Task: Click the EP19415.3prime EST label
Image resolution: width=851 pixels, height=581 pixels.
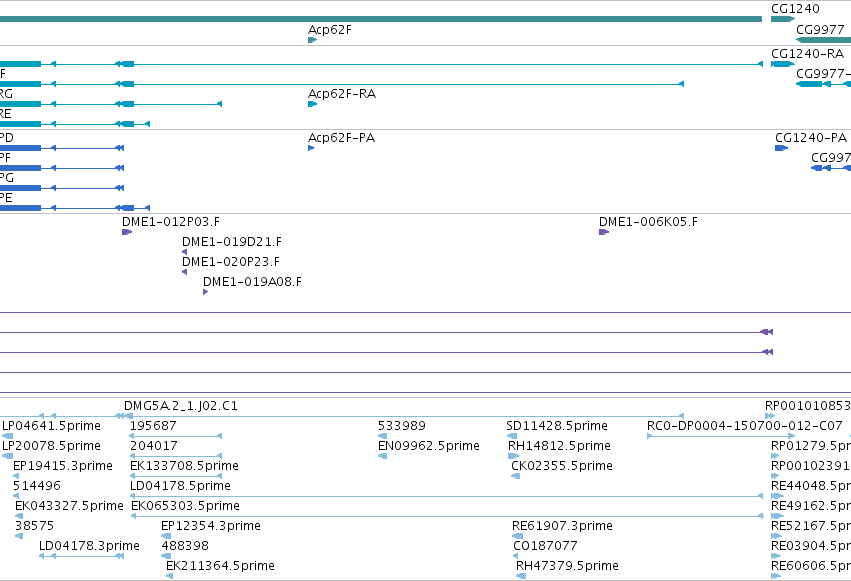Action: 63,466
